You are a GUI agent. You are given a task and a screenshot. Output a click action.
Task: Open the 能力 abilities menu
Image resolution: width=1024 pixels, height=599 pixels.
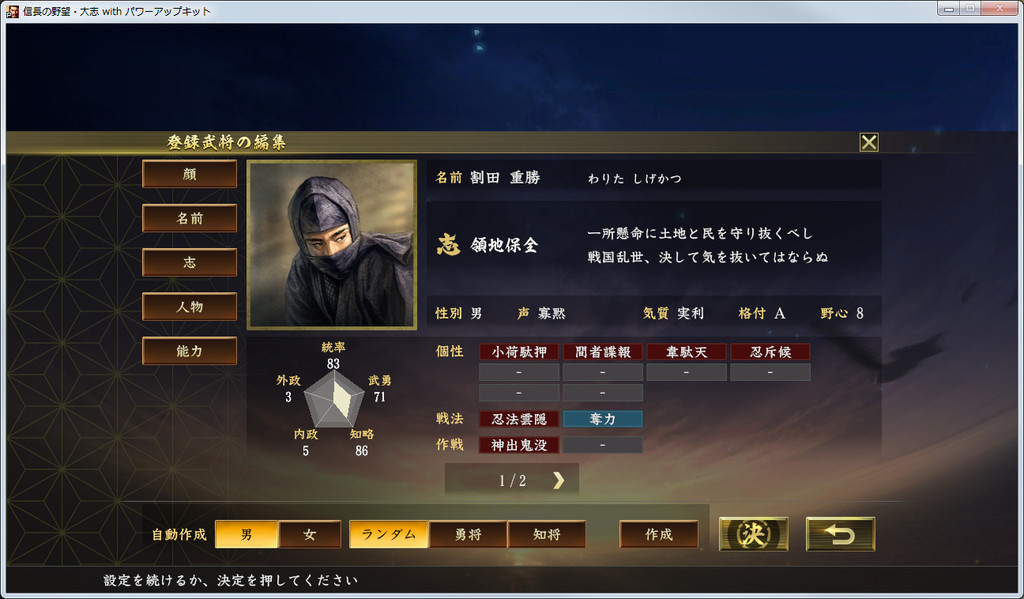[189, 351]
